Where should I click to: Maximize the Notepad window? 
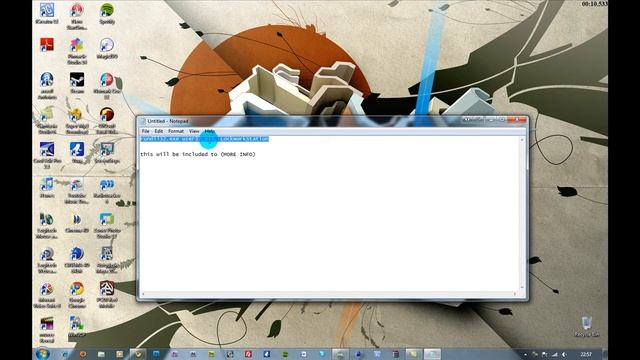click(x=502, y=120)
